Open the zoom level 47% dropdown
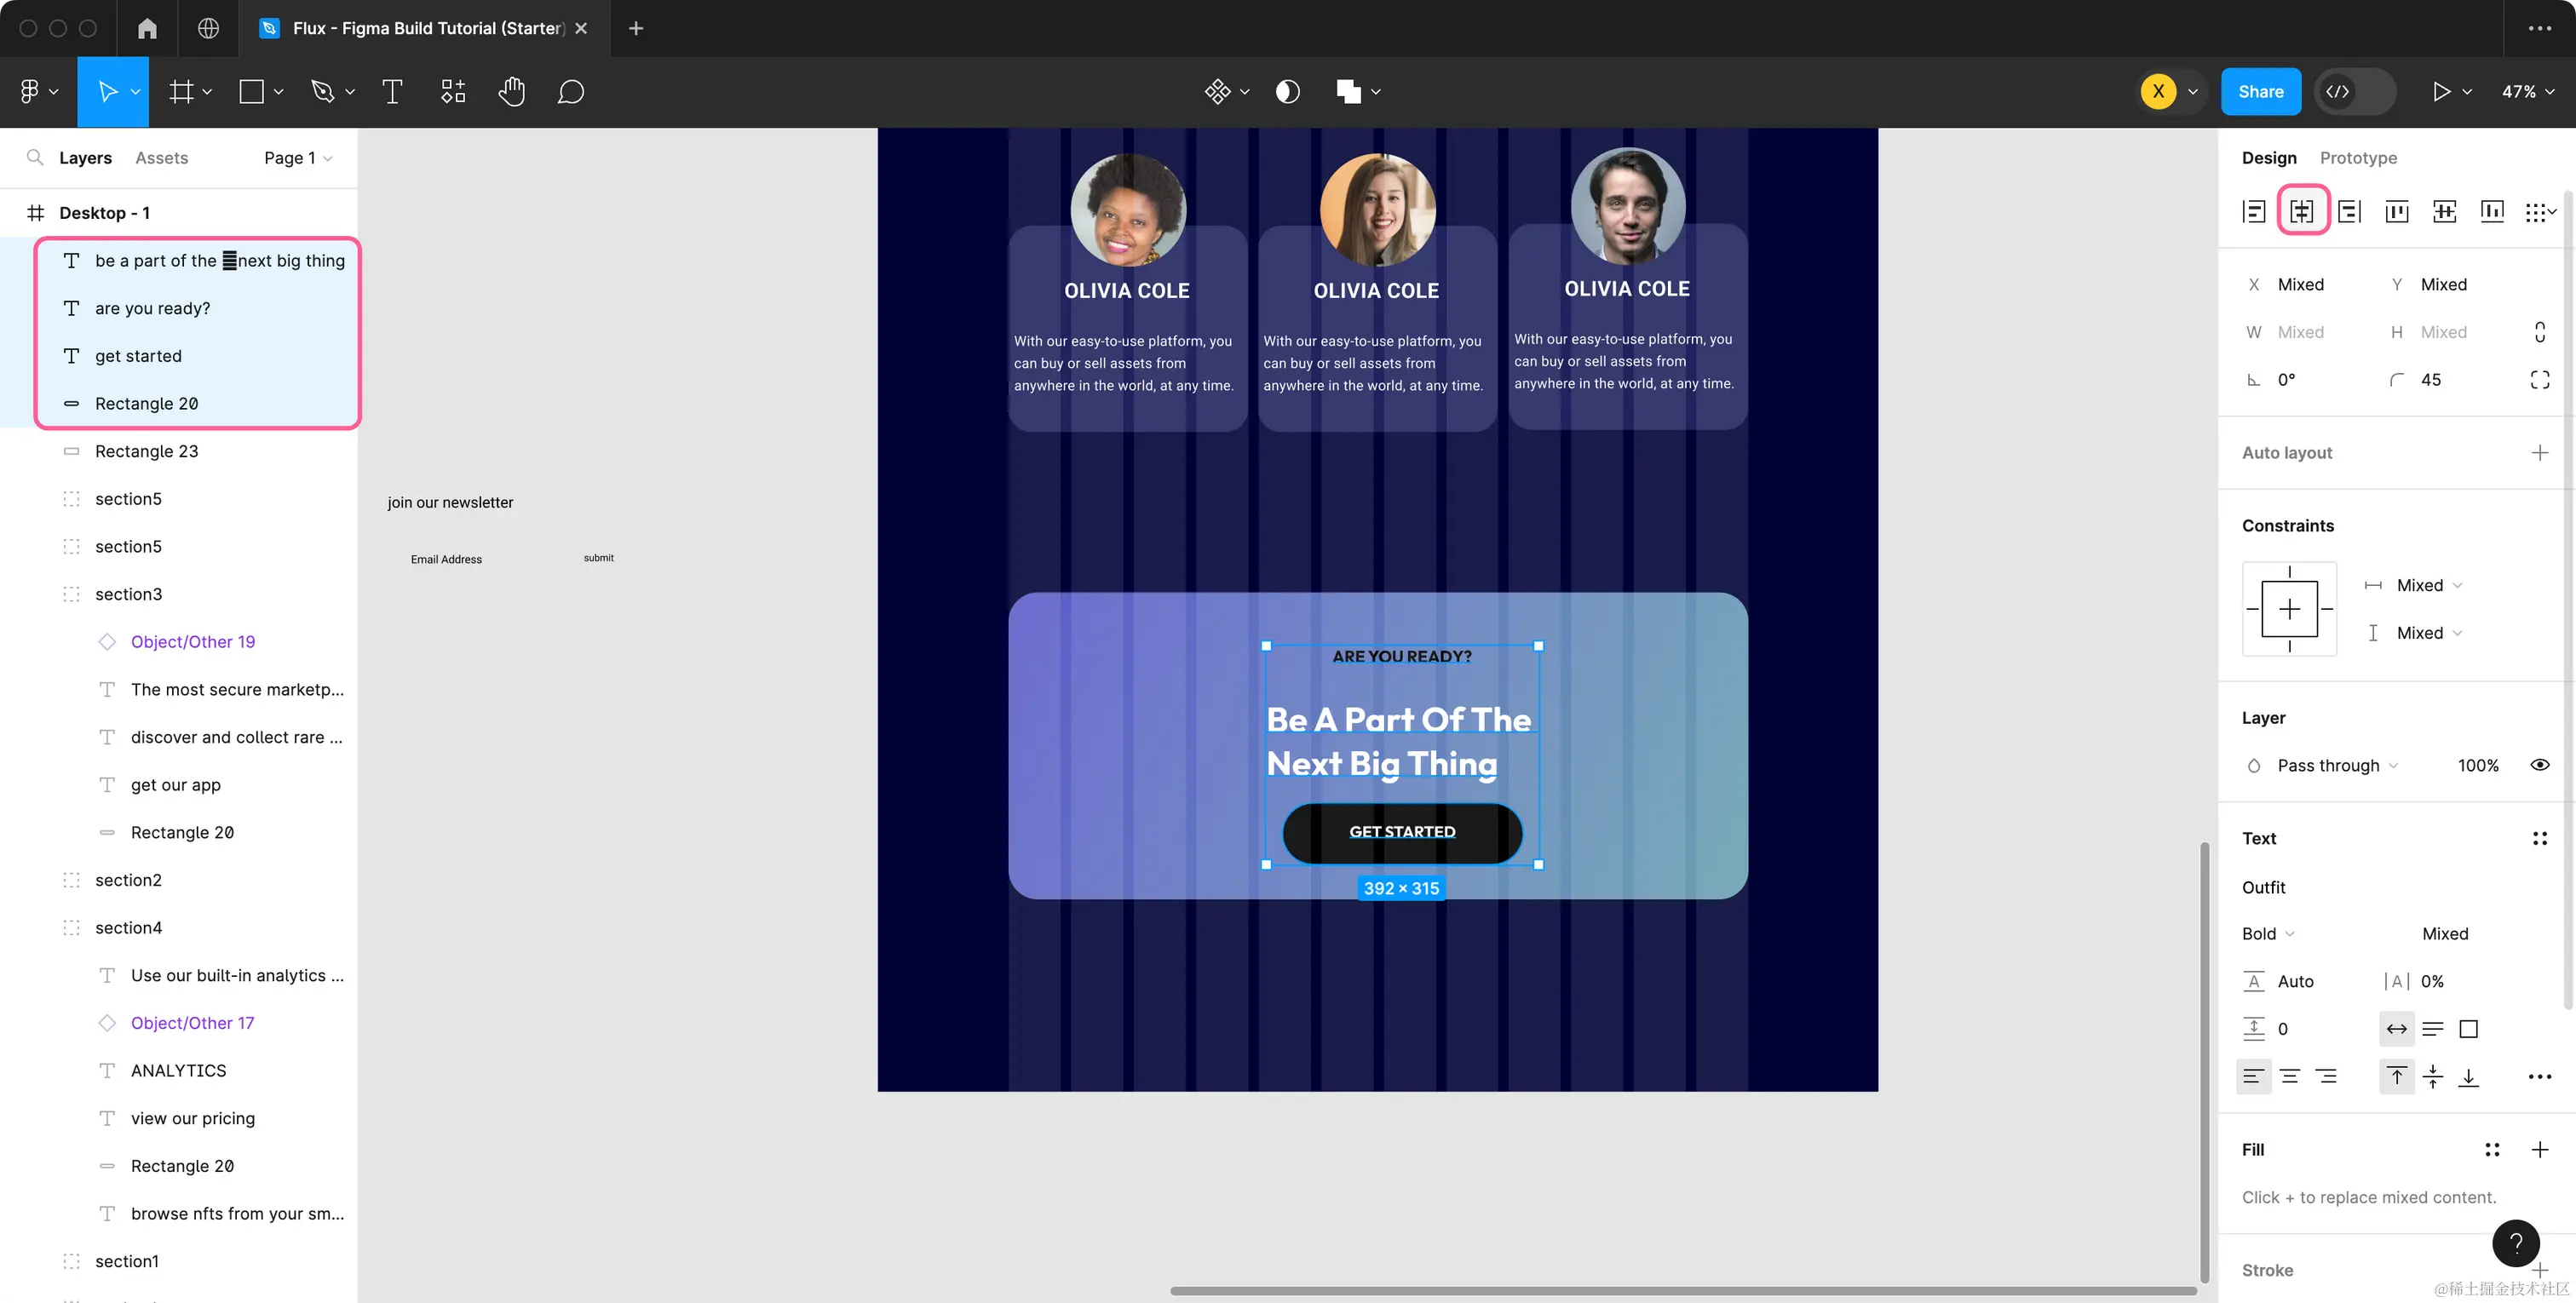Viewport: 2576px width, 1303px height. (2526, 92)
